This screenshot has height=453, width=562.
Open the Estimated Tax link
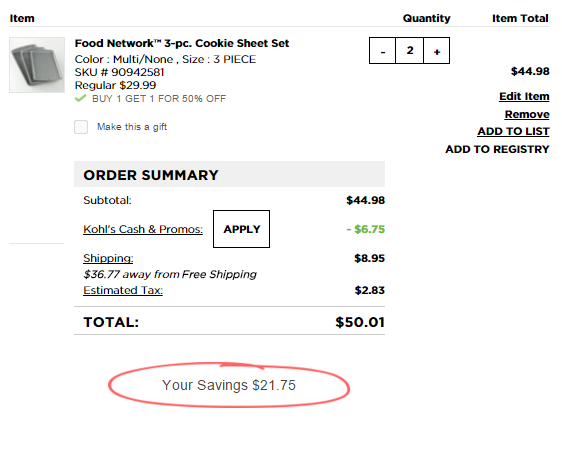(123, 290)
